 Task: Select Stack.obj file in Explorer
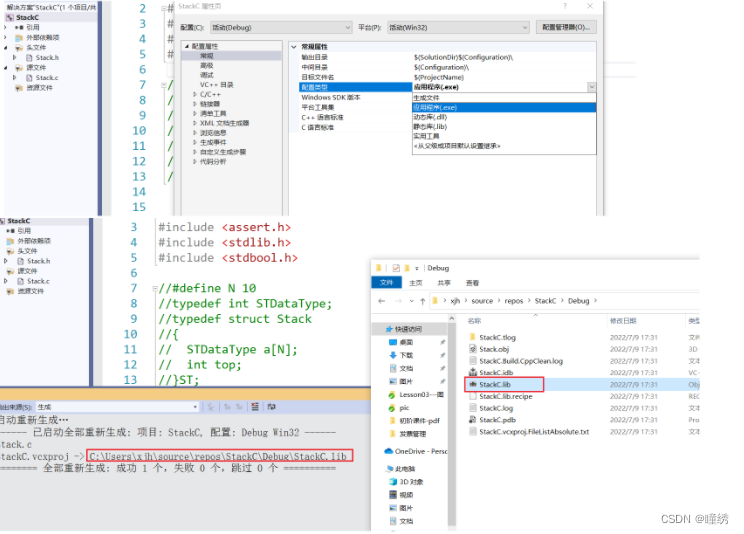point(493,349)
